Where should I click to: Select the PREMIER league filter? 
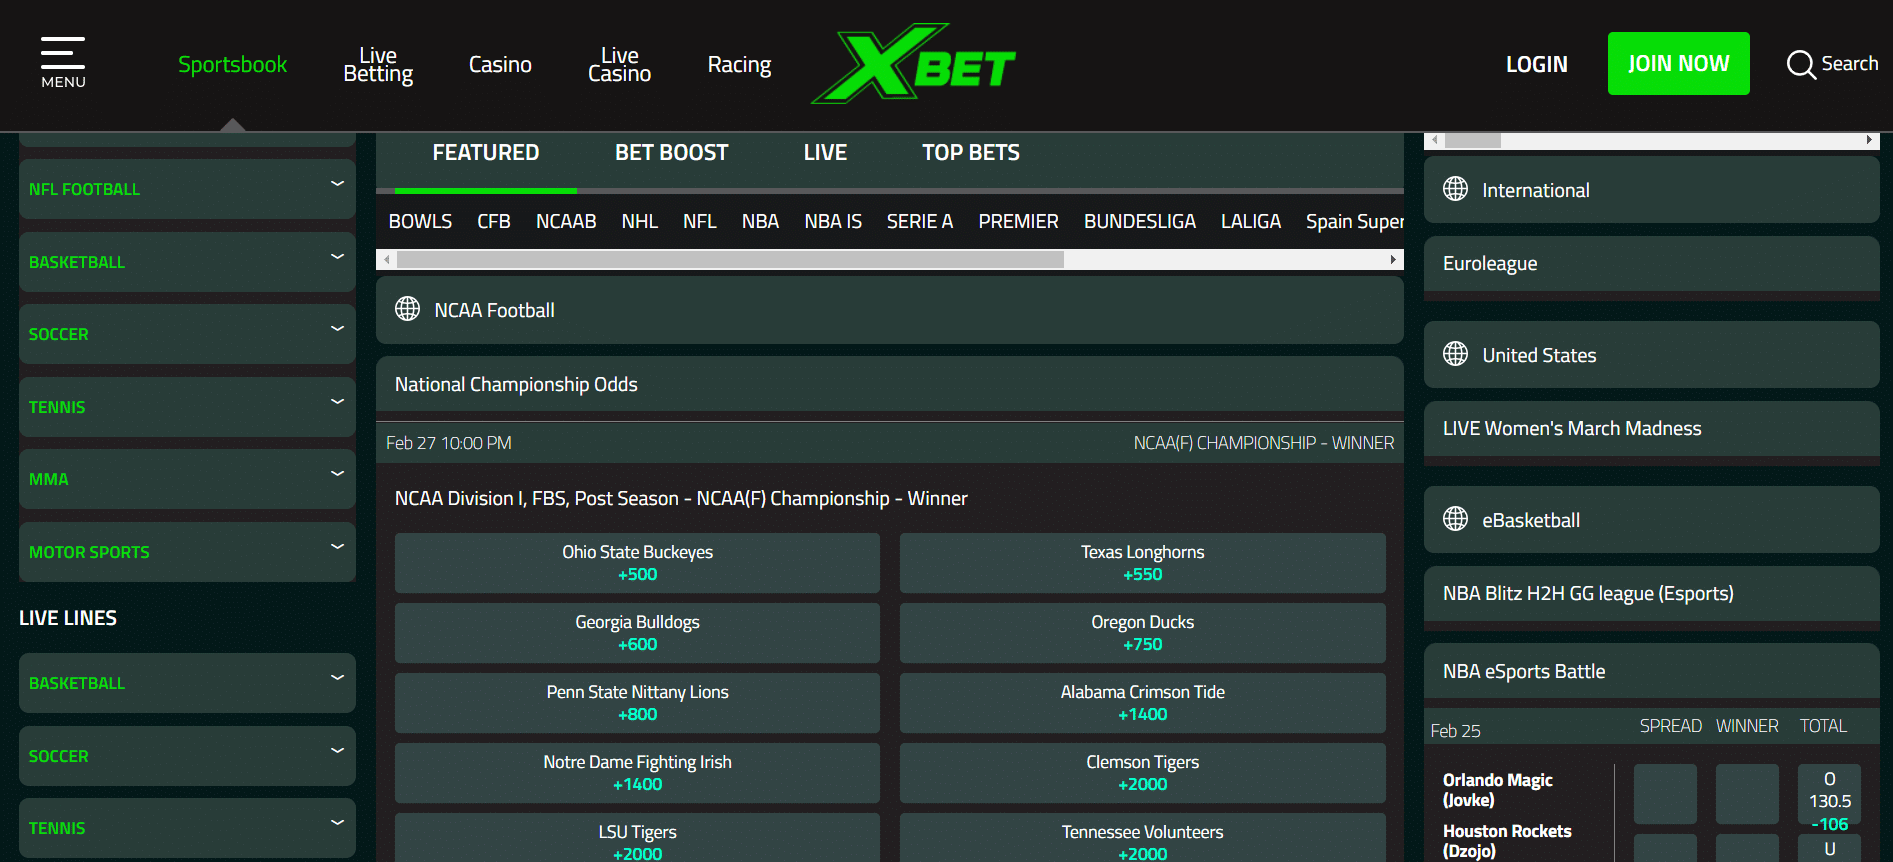[1018, 221]
